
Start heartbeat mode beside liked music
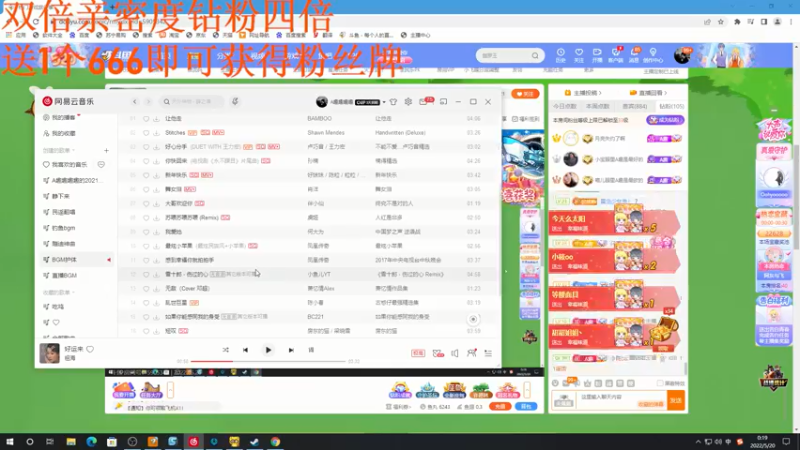coord(101,165)
